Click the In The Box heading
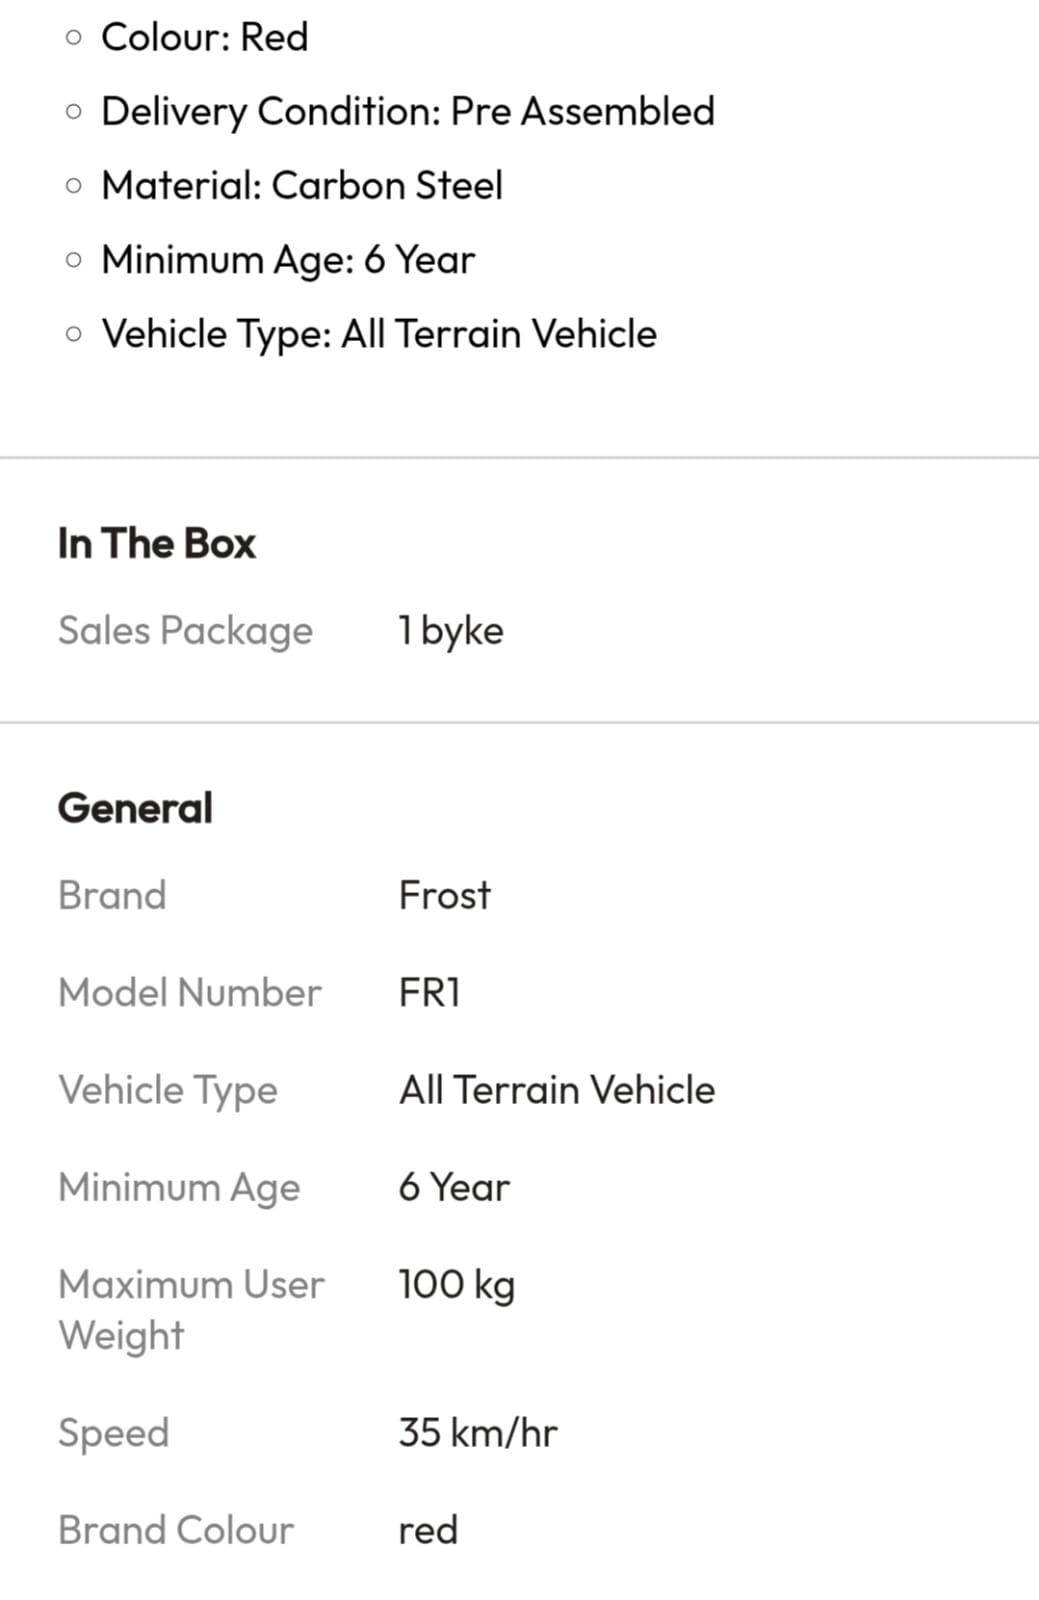 (157, 544)
